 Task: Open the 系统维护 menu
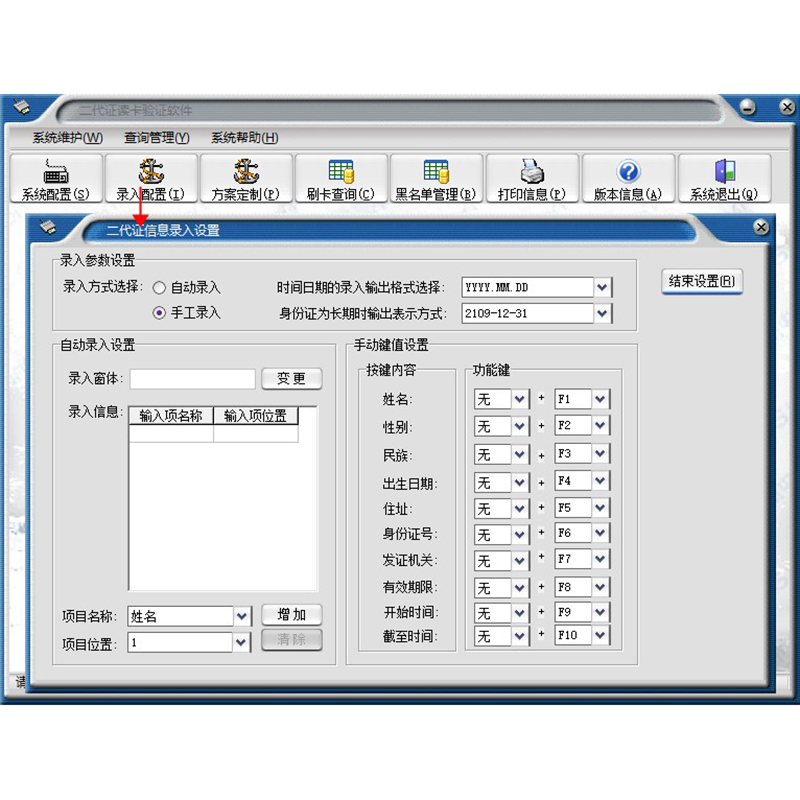click(x=67, y=138)
